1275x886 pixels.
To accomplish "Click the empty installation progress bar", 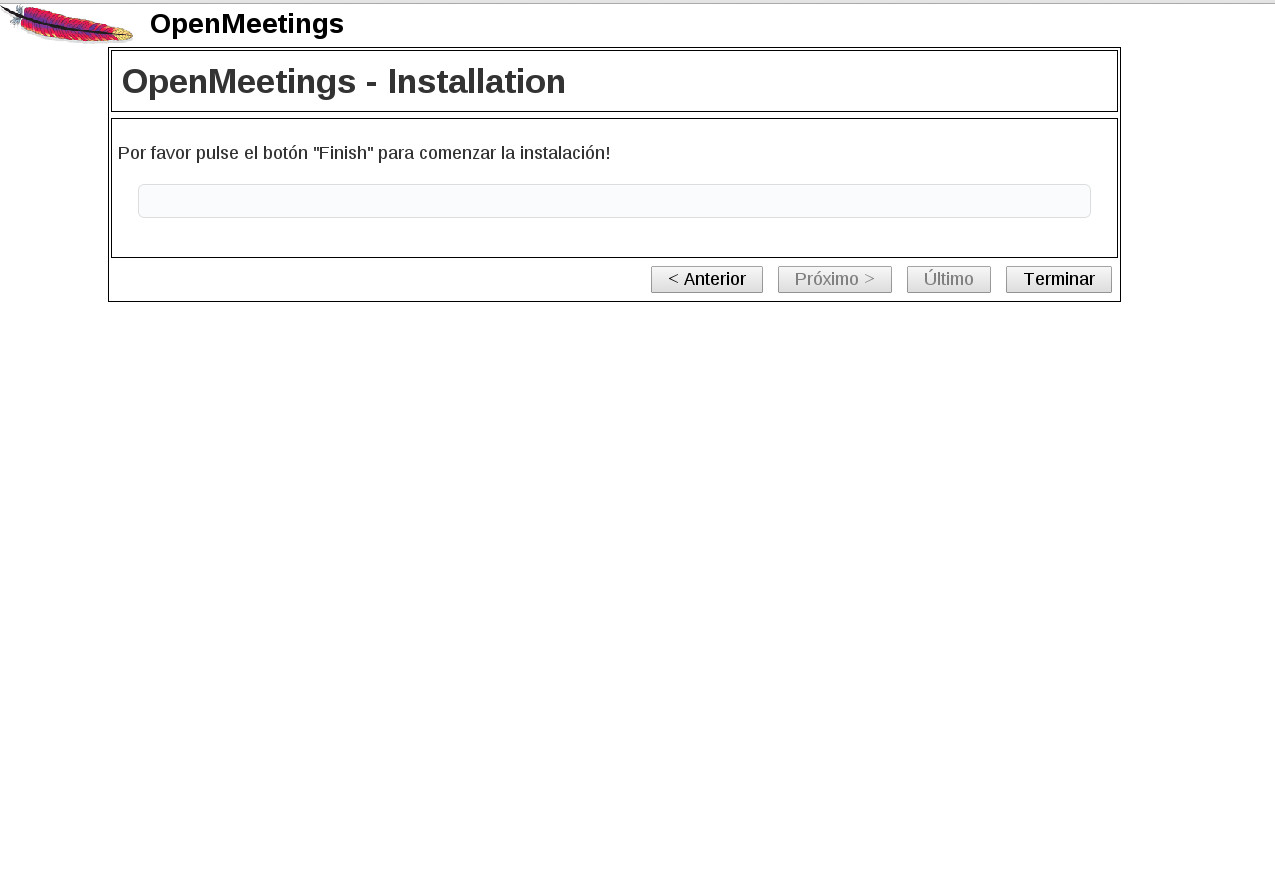I will 614,201.
